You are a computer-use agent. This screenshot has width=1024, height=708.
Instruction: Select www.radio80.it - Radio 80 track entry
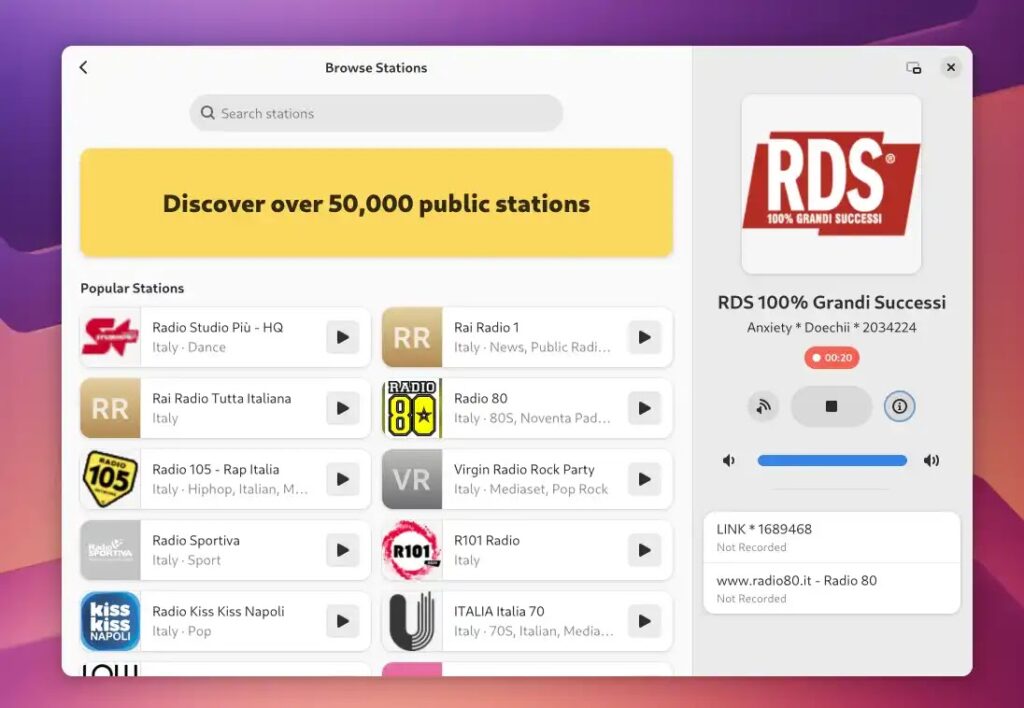(x=831, y=588)
